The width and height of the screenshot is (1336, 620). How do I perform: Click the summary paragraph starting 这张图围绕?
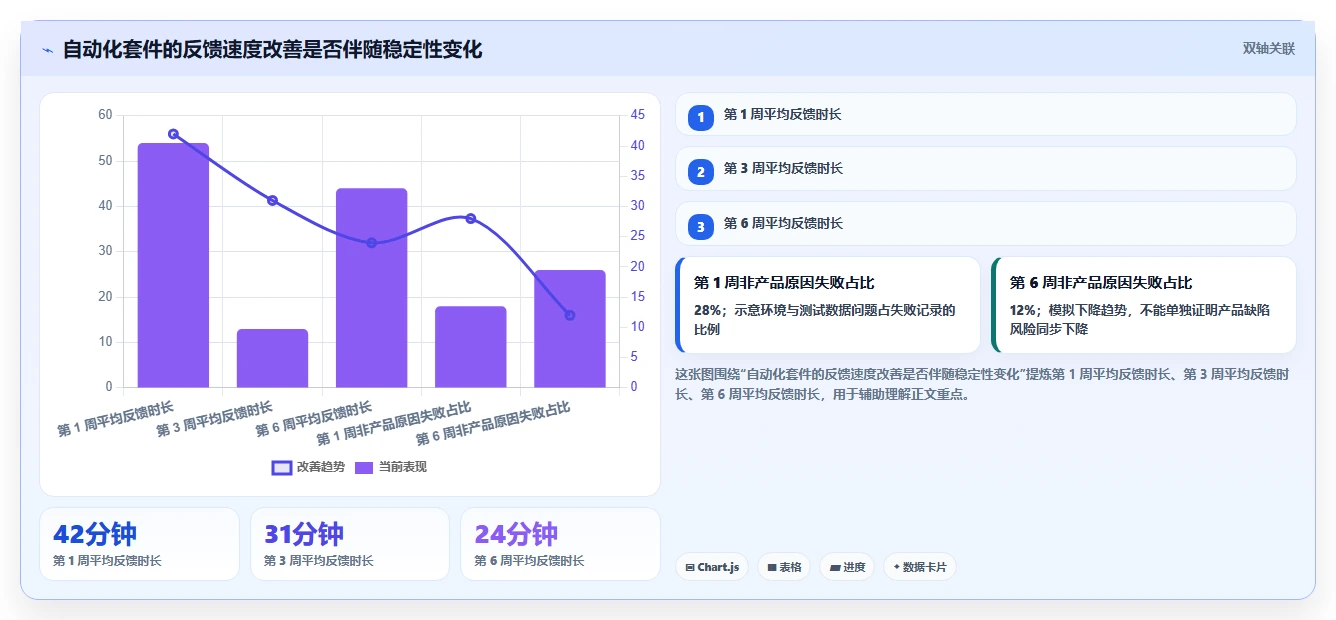point(982,384)
